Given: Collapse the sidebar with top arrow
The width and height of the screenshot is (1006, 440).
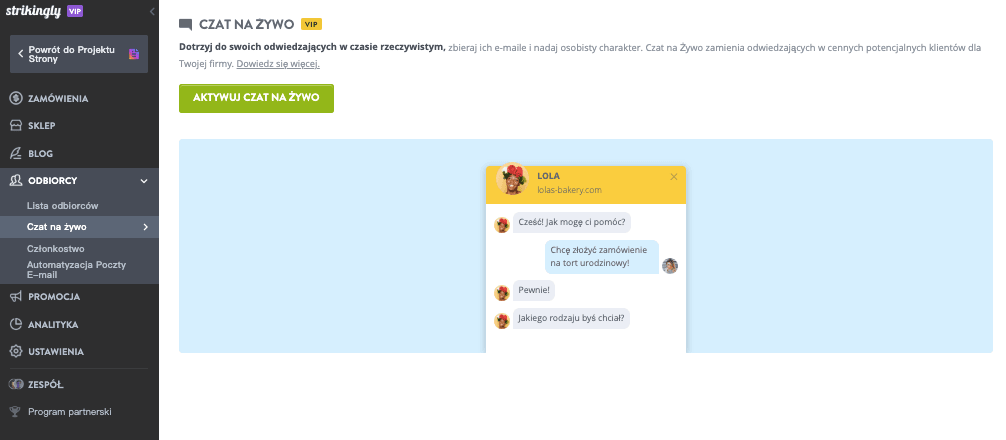Looking at the screenshot, I should pyautogui.click(x=151, y=11).
